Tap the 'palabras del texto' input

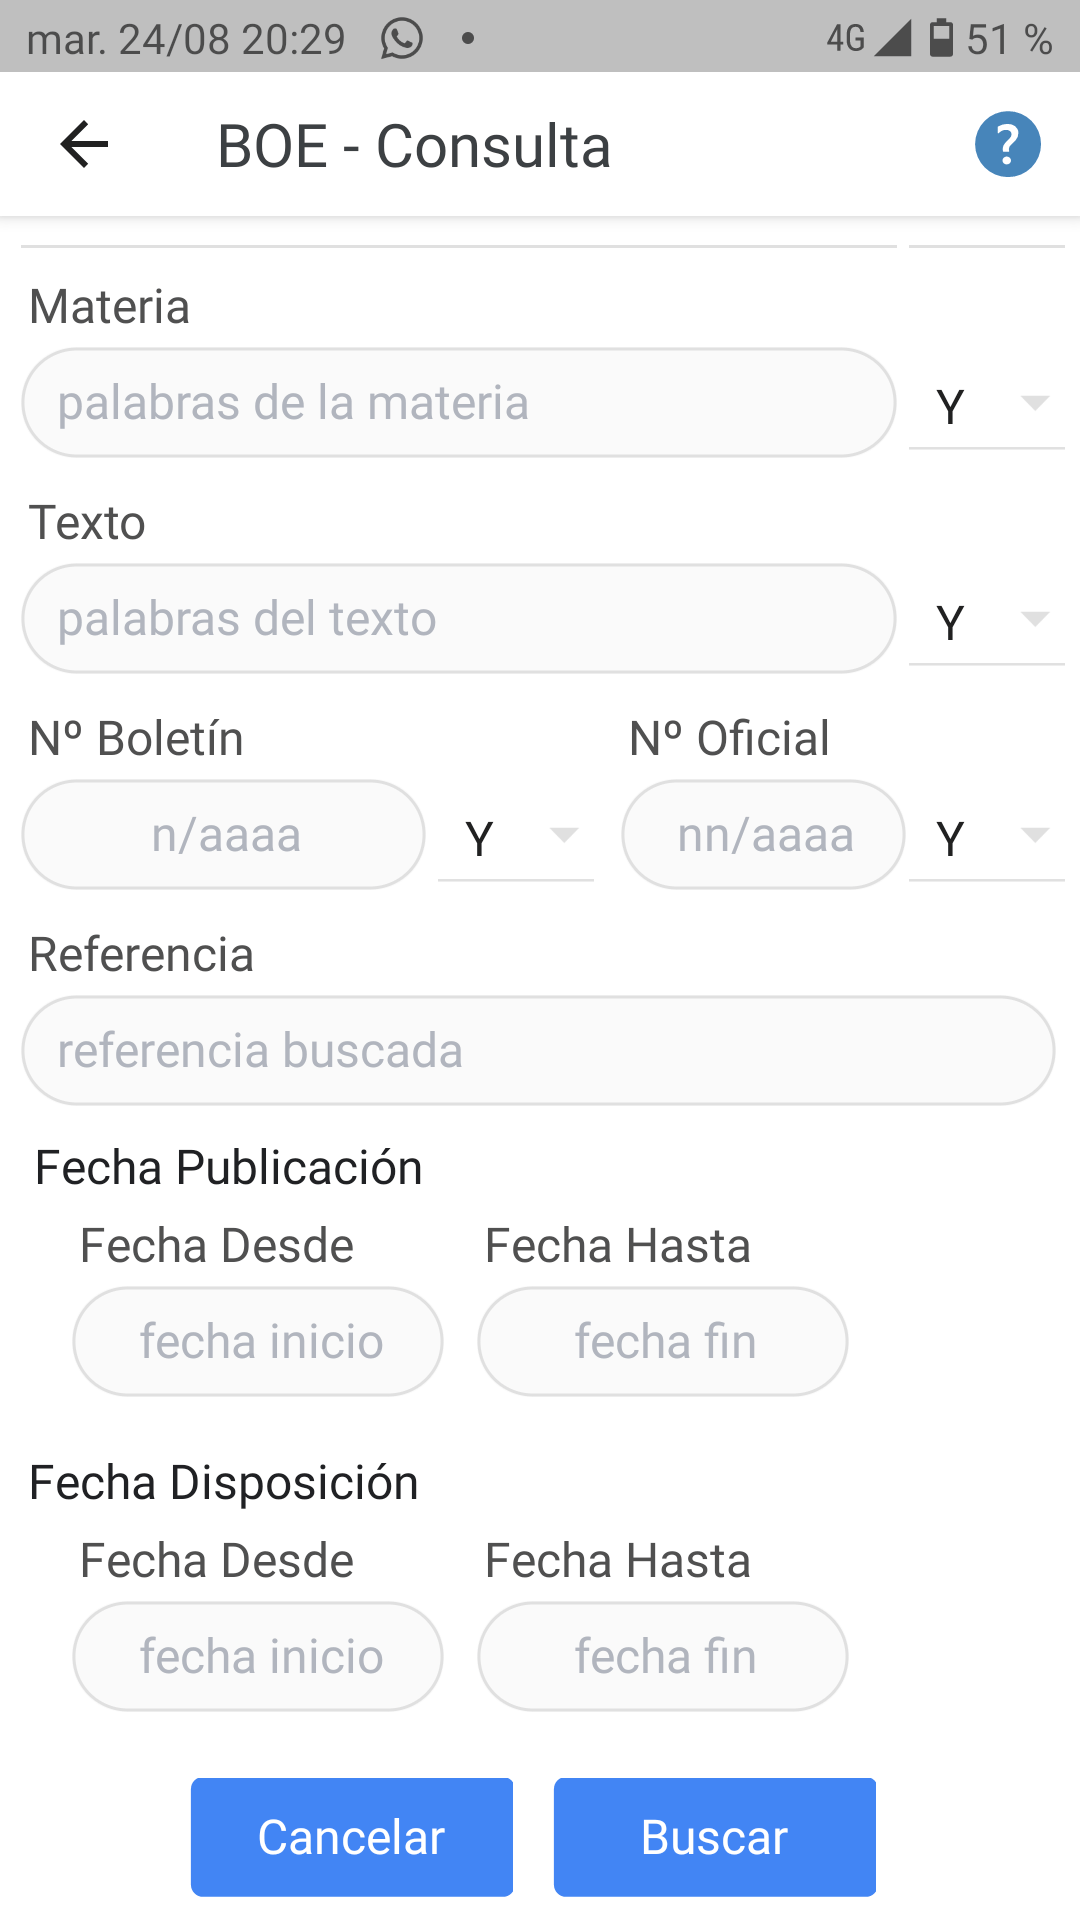[458, 619]
